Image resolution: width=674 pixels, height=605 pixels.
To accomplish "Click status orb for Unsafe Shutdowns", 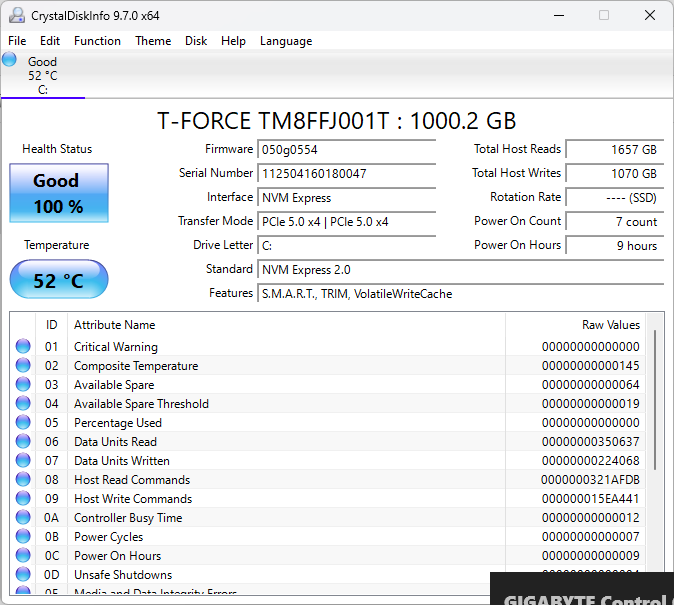I will [23, 574].
